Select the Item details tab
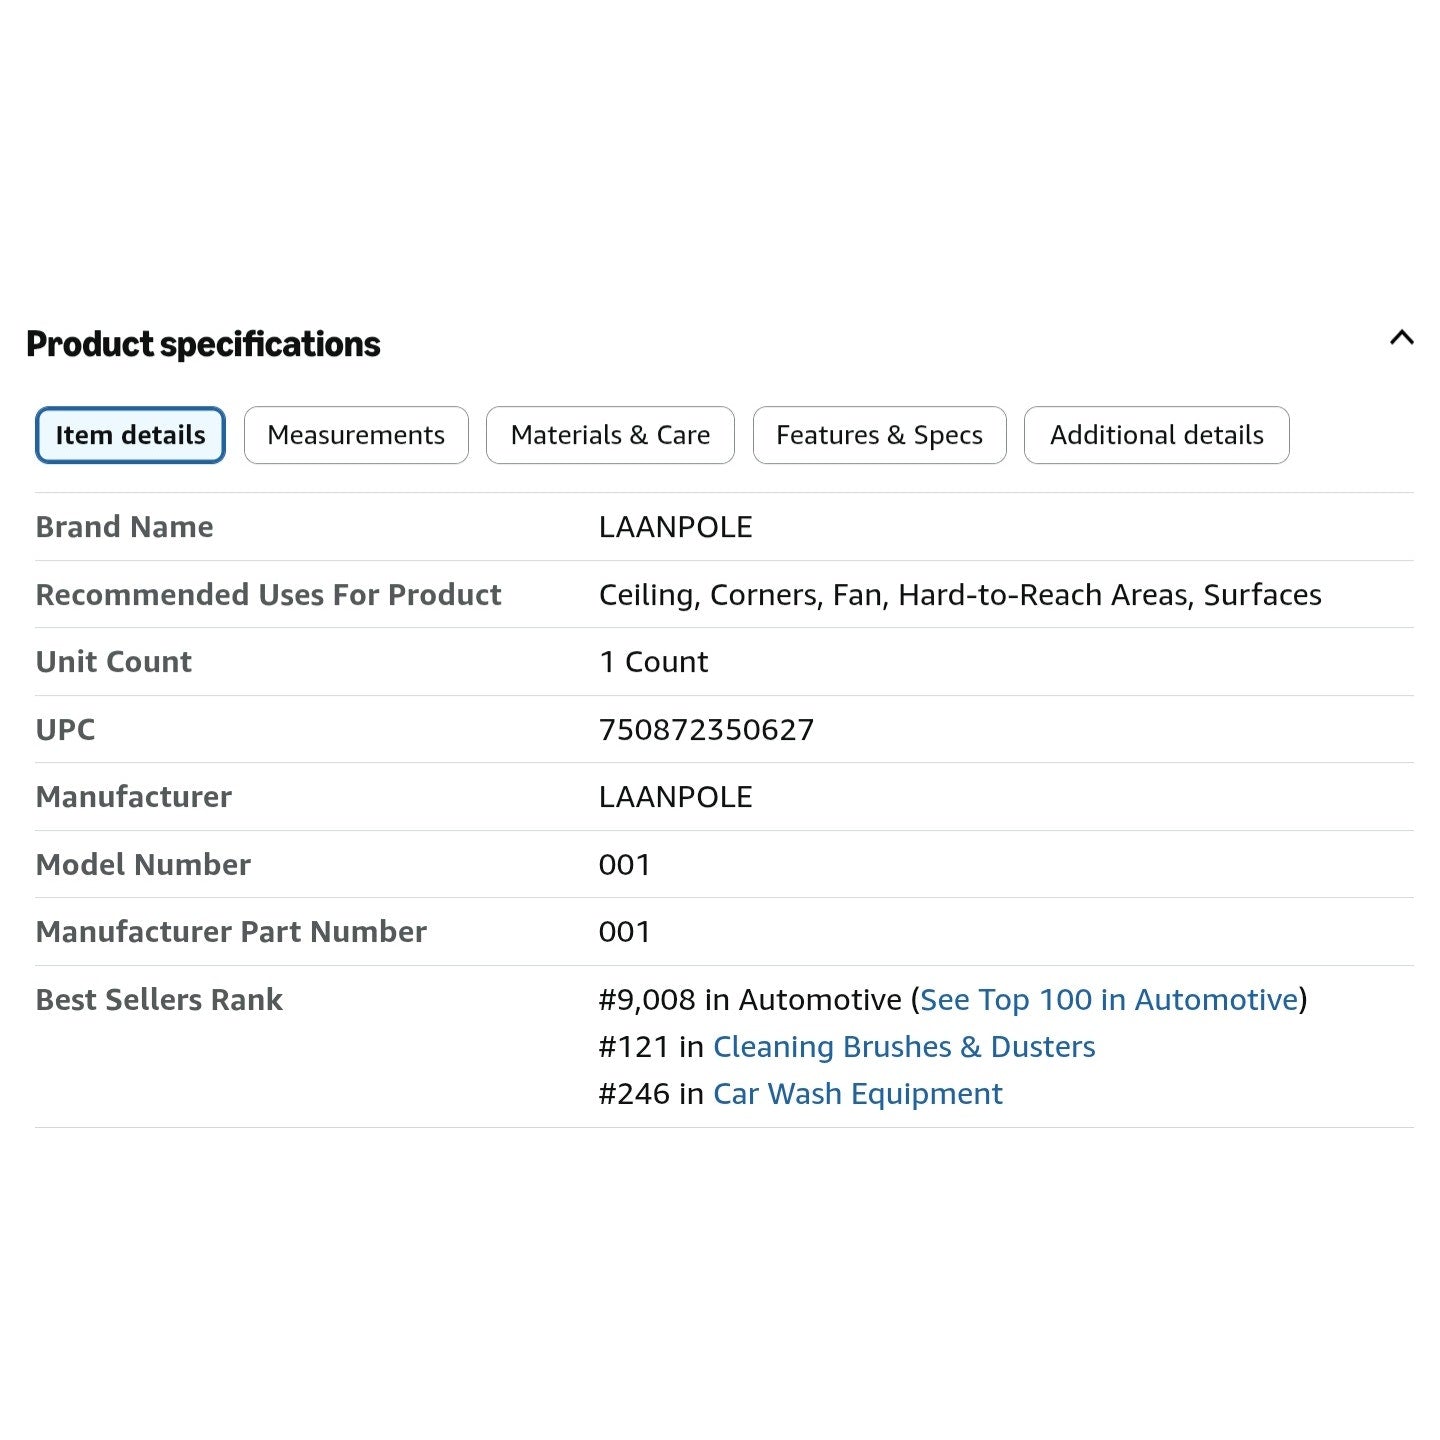 coord(130,435)
